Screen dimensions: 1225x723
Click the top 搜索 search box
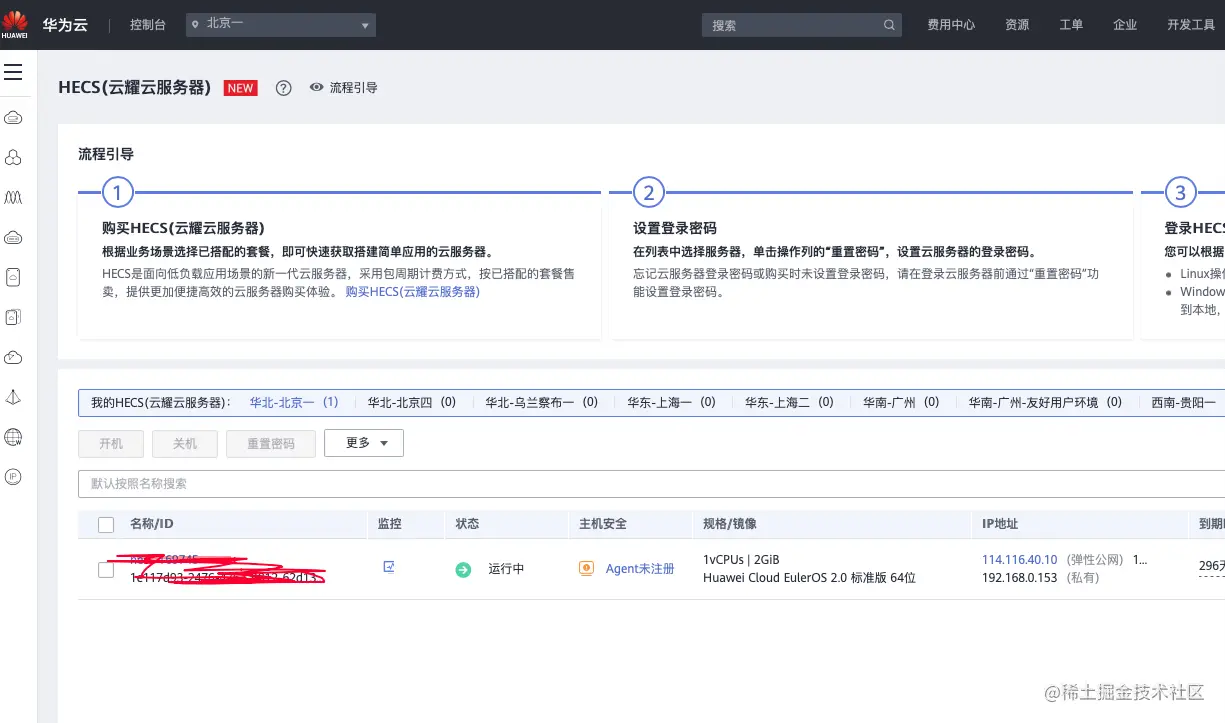coord(802,25)
